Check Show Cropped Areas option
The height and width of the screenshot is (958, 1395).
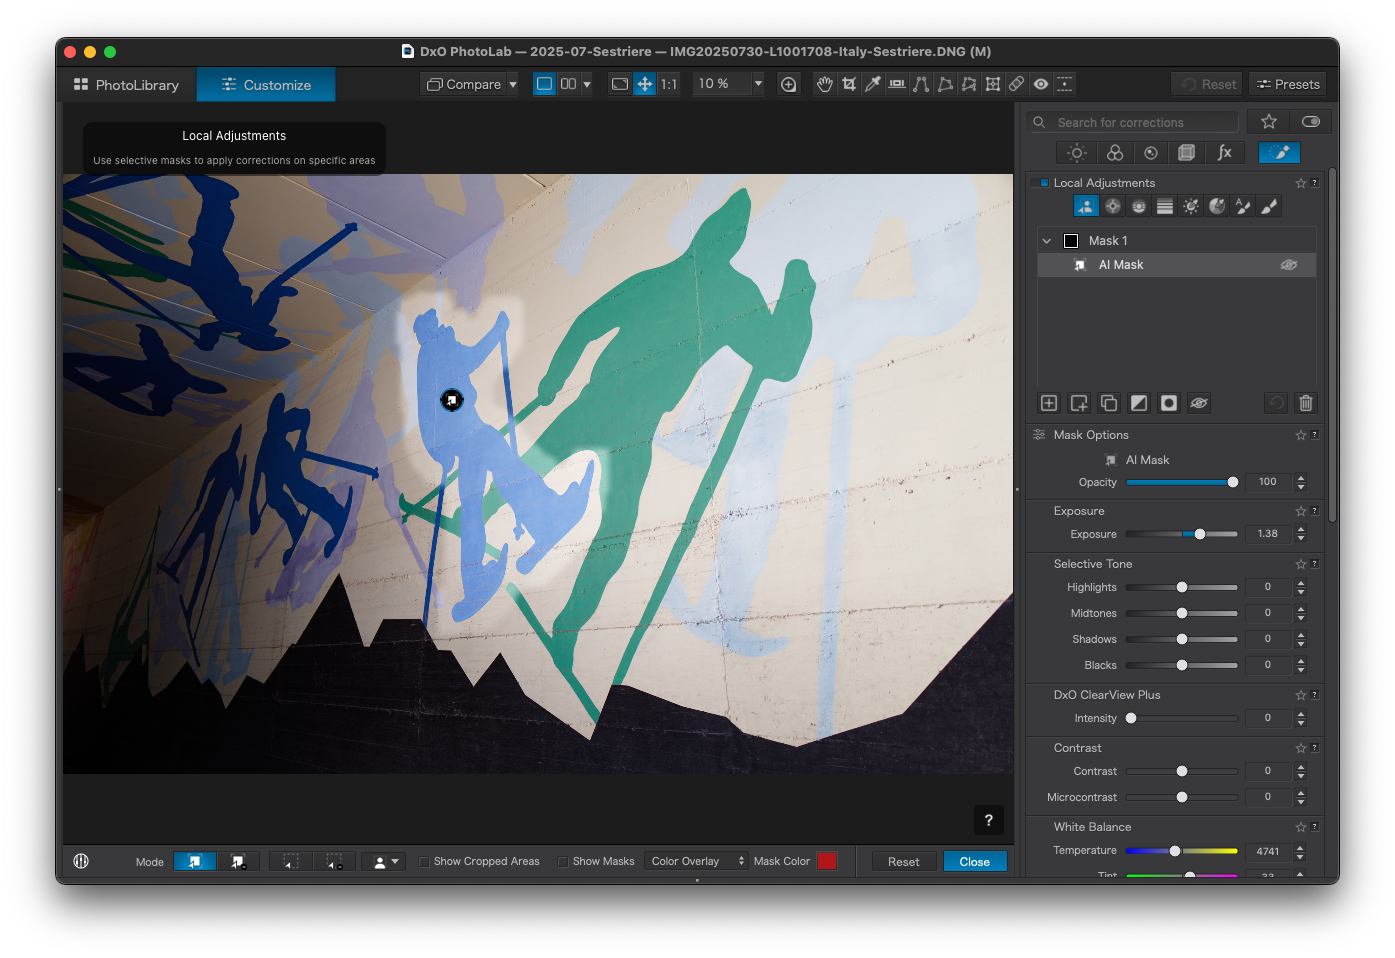pyautogui.click(x=424, y=862)
